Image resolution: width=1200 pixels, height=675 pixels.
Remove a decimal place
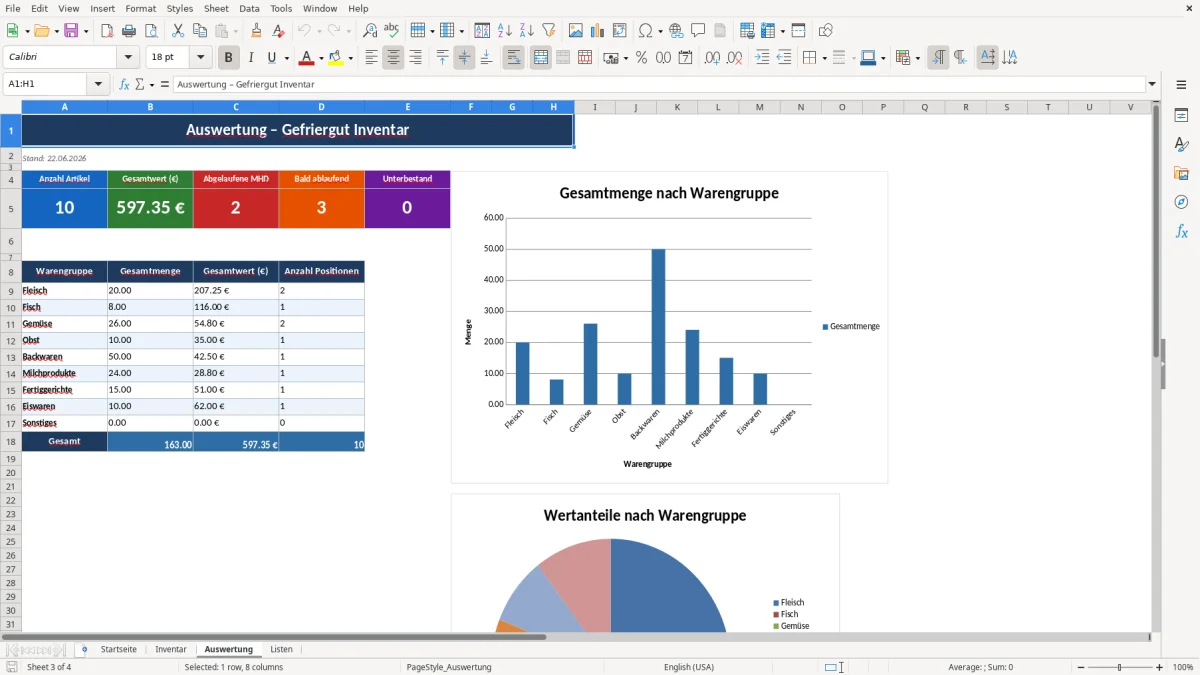pyautogui.click(x=735, y=58)
